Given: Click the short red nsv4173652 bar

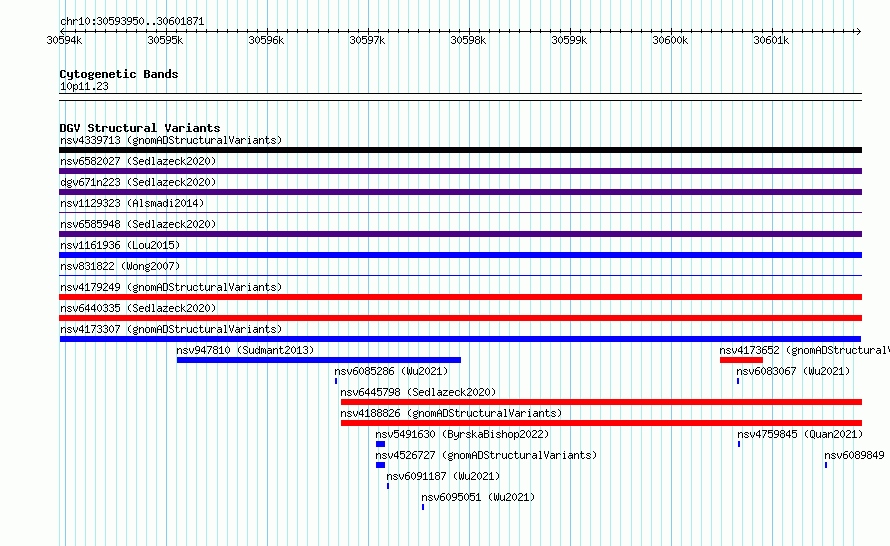Looking at the screenshot, I should pos(741,360).
